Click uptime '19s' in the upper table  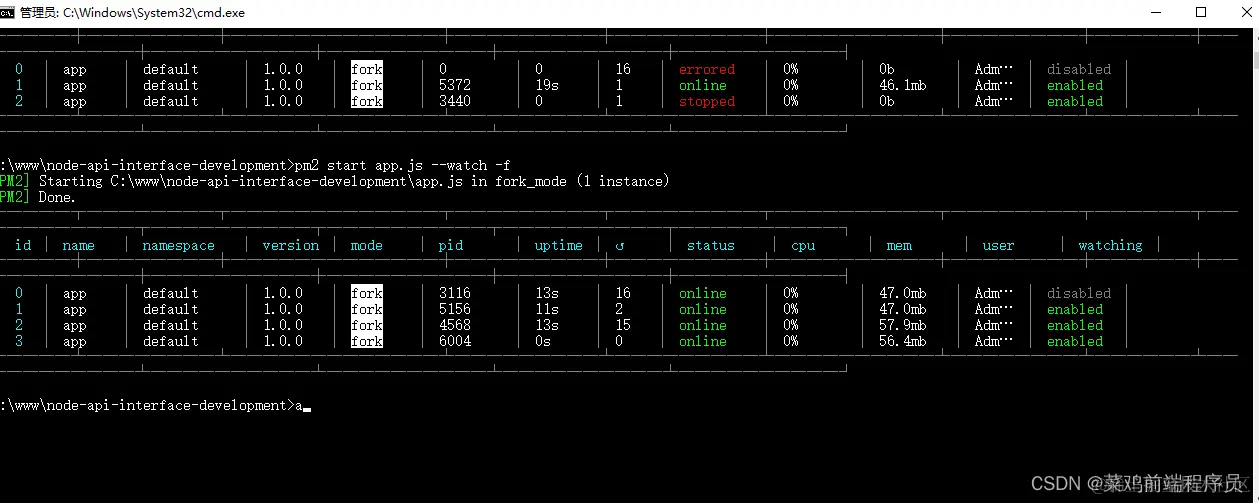[x=547, y=85]
